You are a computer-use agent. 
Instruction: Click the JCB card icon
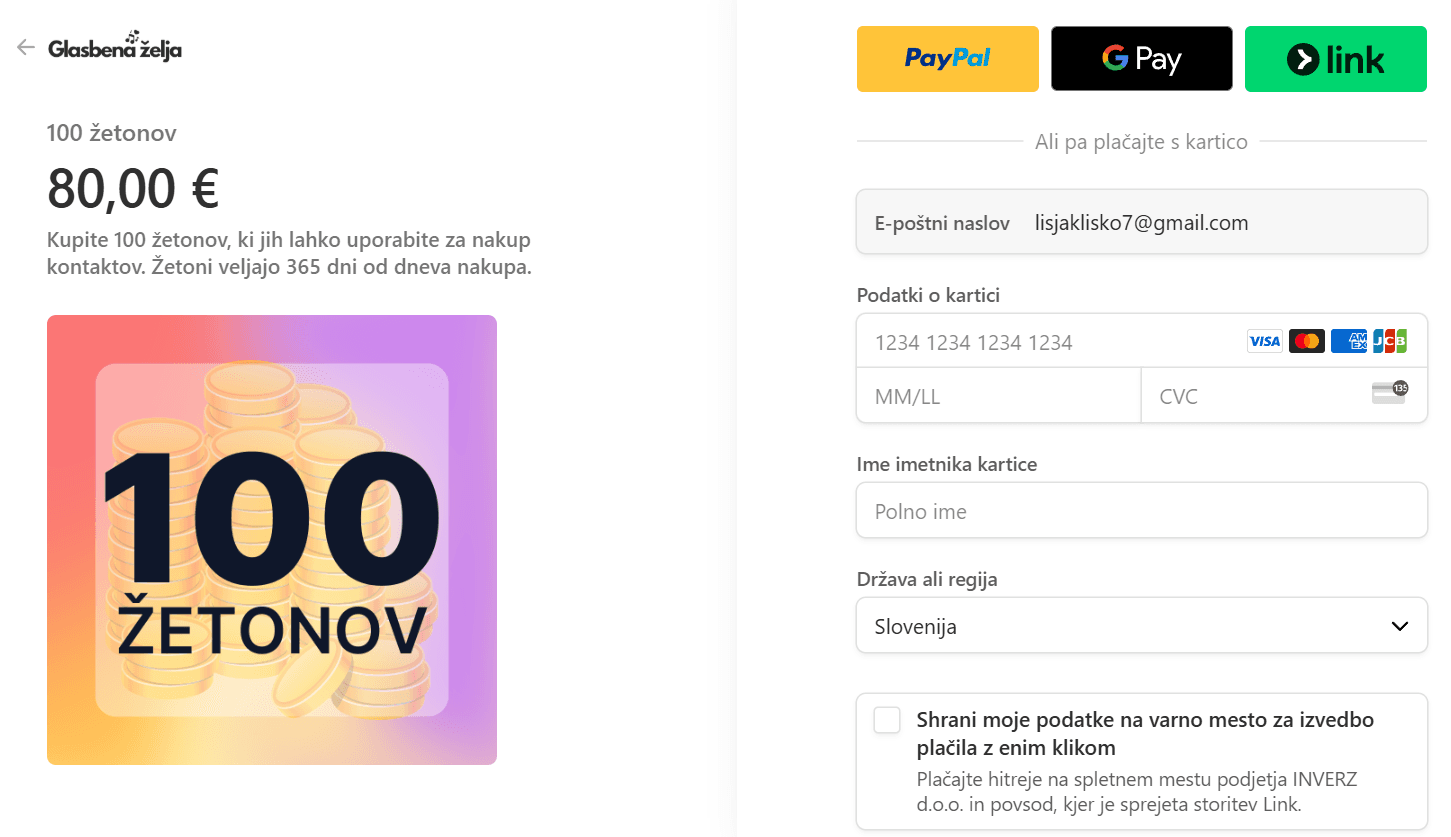pyautogui.click(x=1390, y=341)
